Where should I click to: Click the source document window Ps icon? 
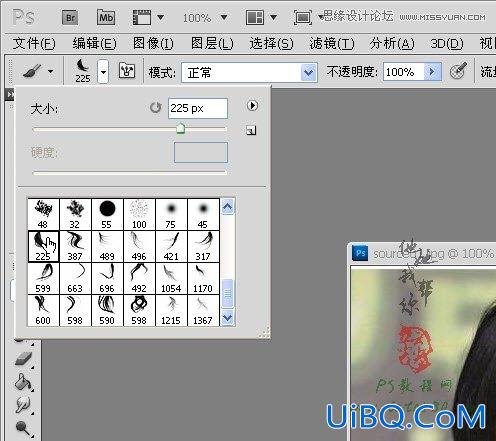[360, 253]
